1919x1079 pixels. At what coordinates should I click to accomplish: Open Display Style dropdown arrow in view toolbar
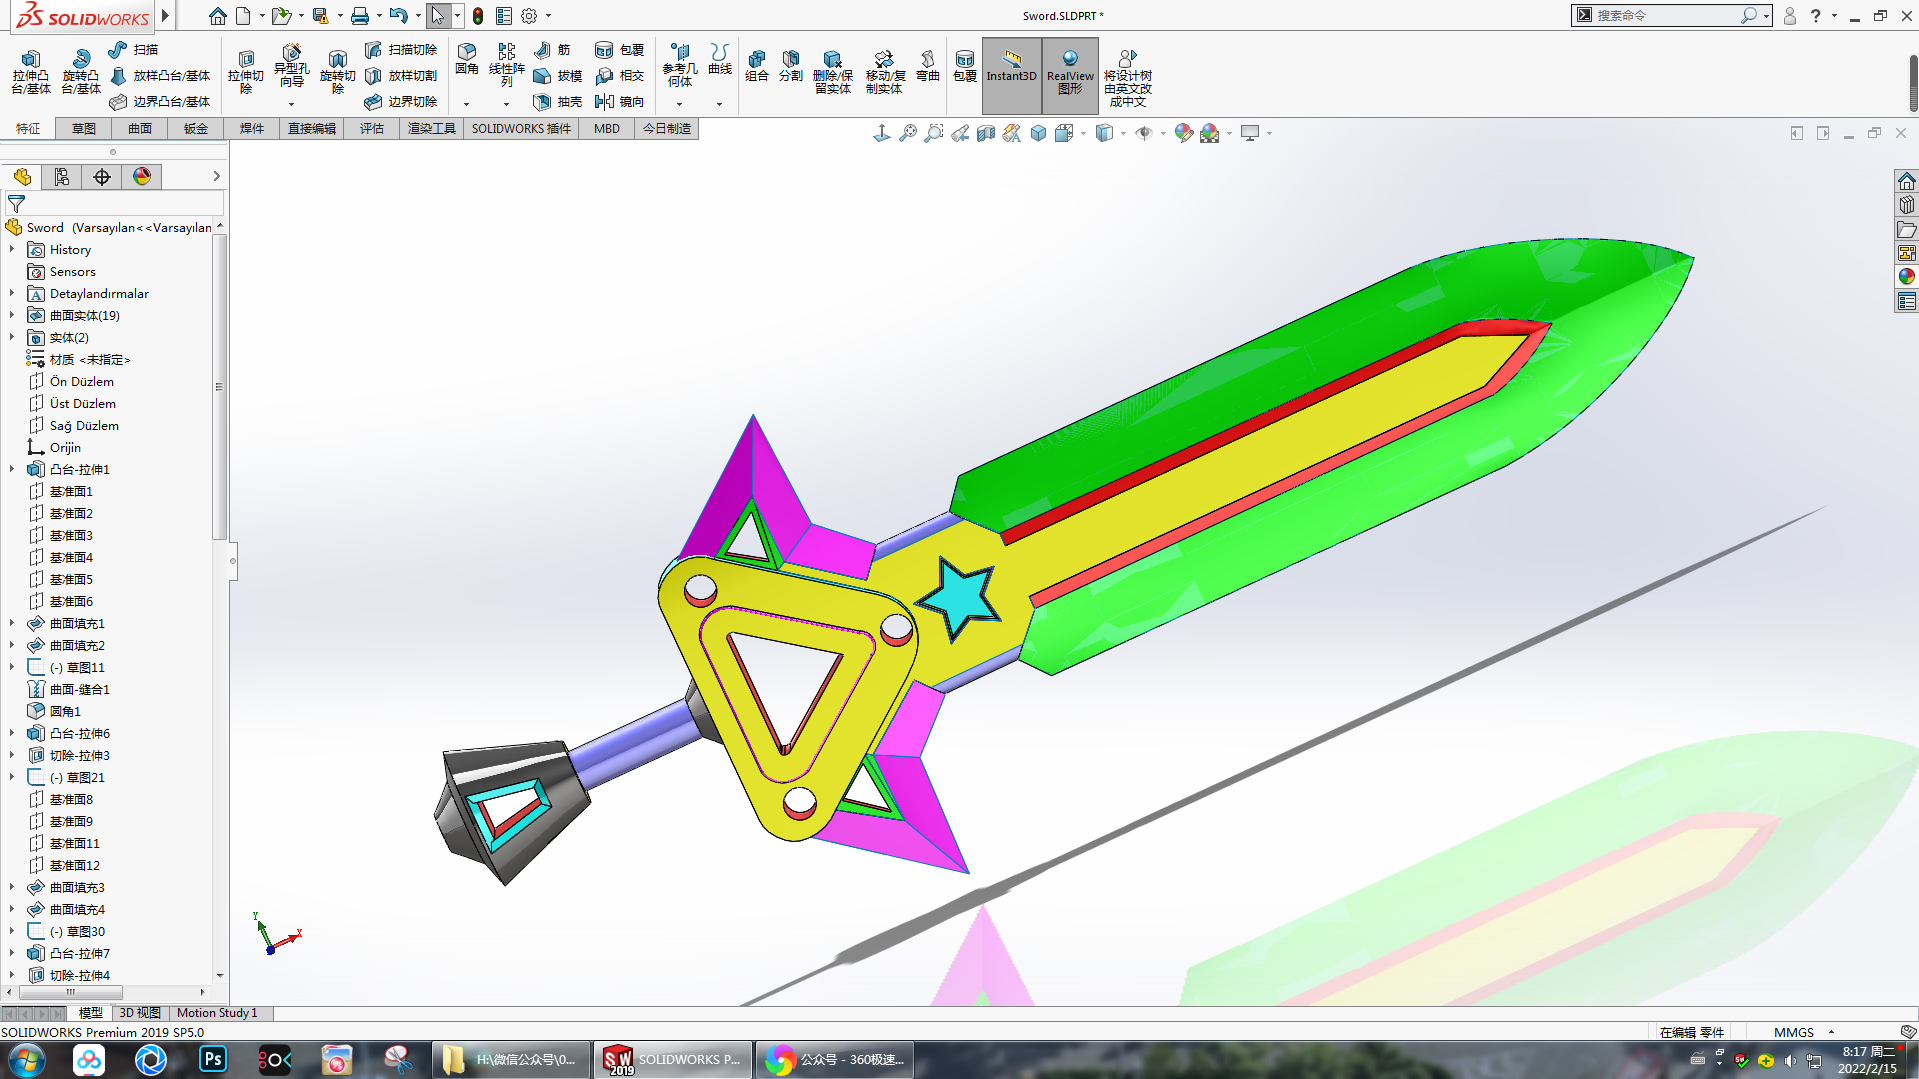[1123, 133]
